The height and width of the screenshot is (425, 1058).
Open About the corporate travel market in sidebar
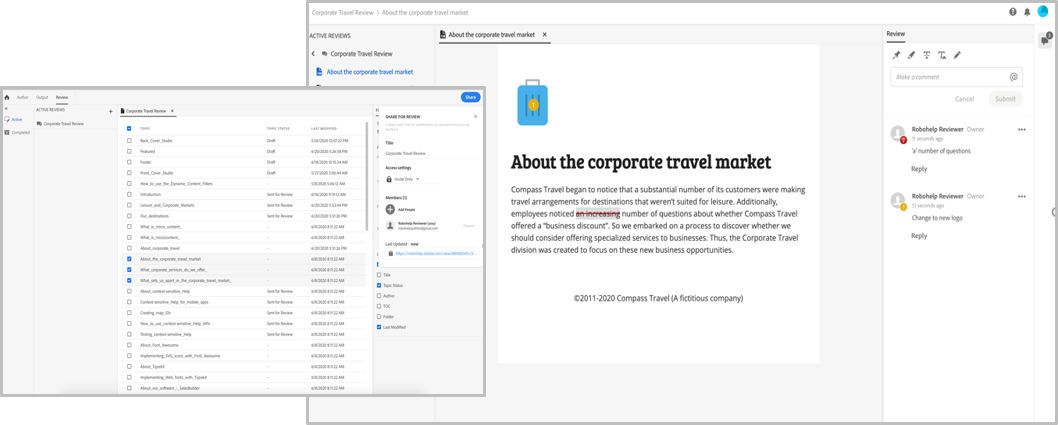[370, 72]
